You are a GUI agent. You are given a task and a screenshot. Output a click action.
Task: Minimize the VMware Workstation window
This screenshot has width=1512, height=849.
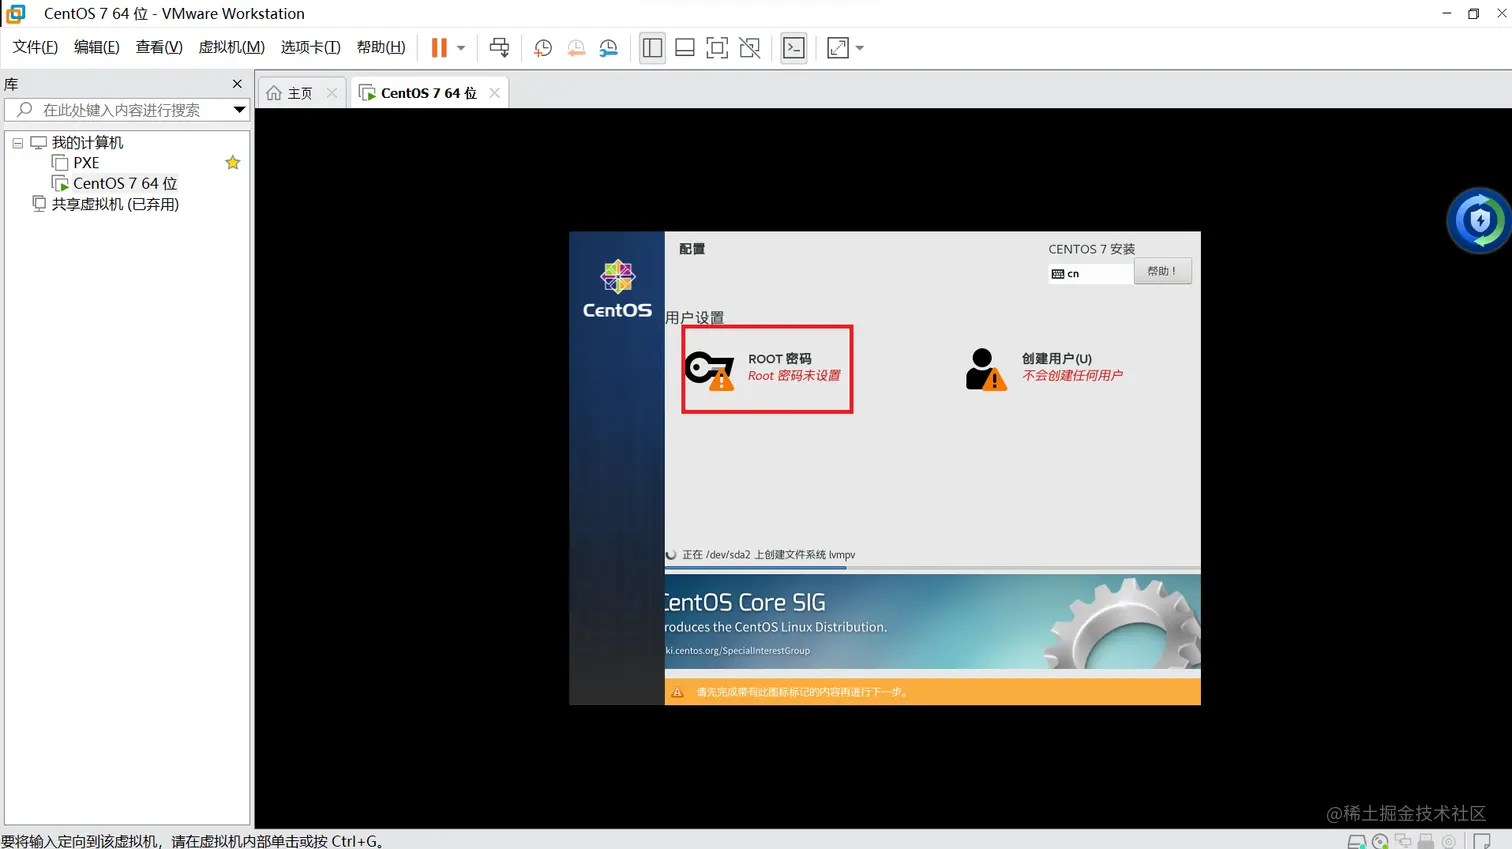[x=1446, y=13]
